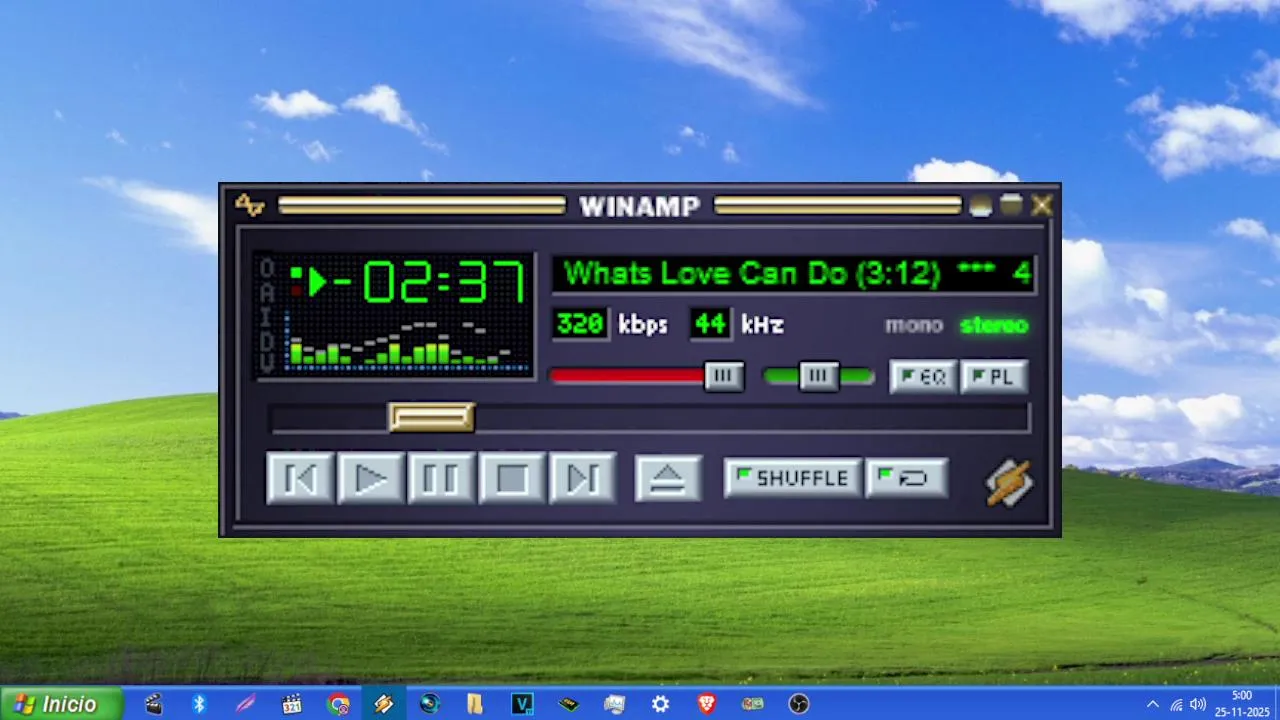1280x720 pixels.
Task: Launch Google Chrome from taskbar
Action: (338, 704)
